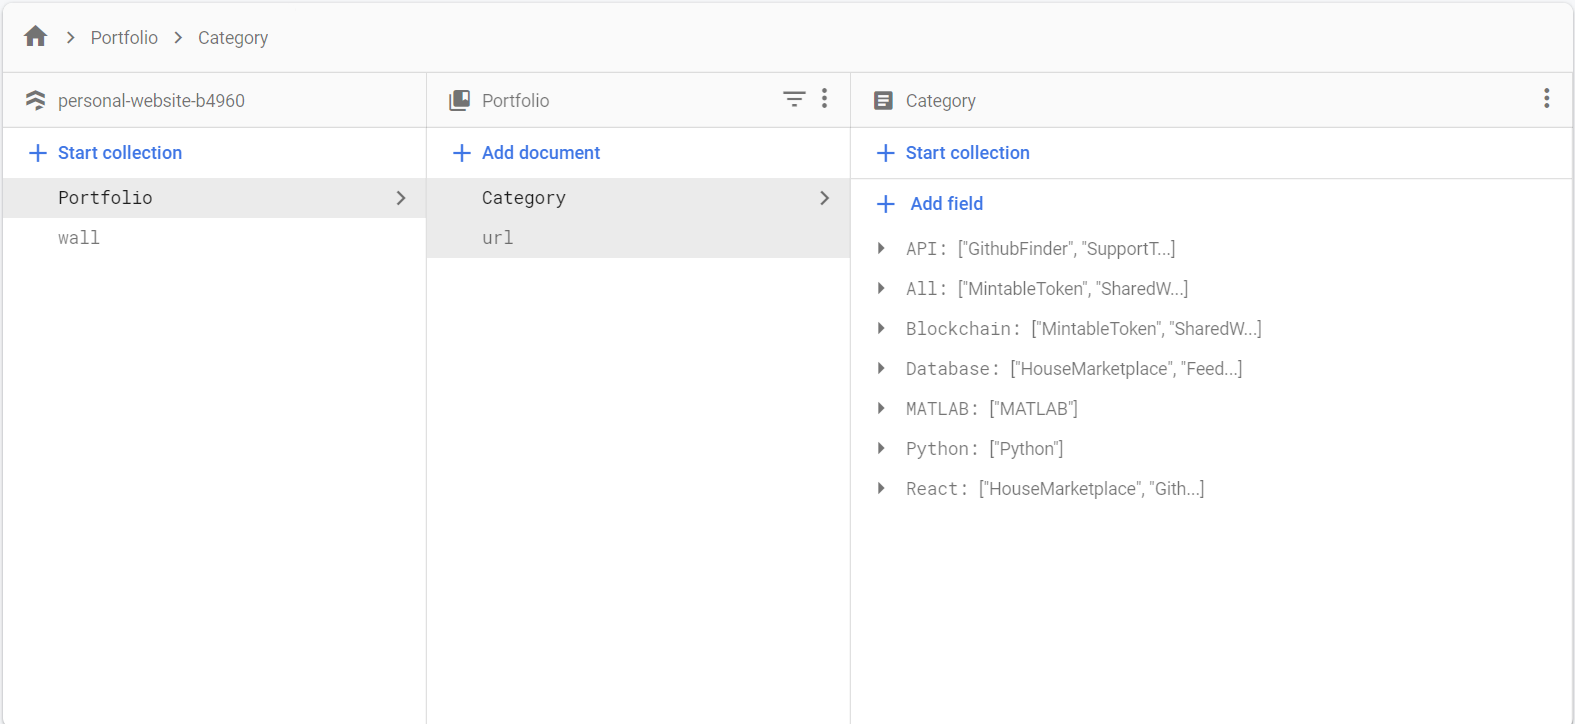Click the Firestore database icon beside personal-website-b4960

click(x=36, y=100)
